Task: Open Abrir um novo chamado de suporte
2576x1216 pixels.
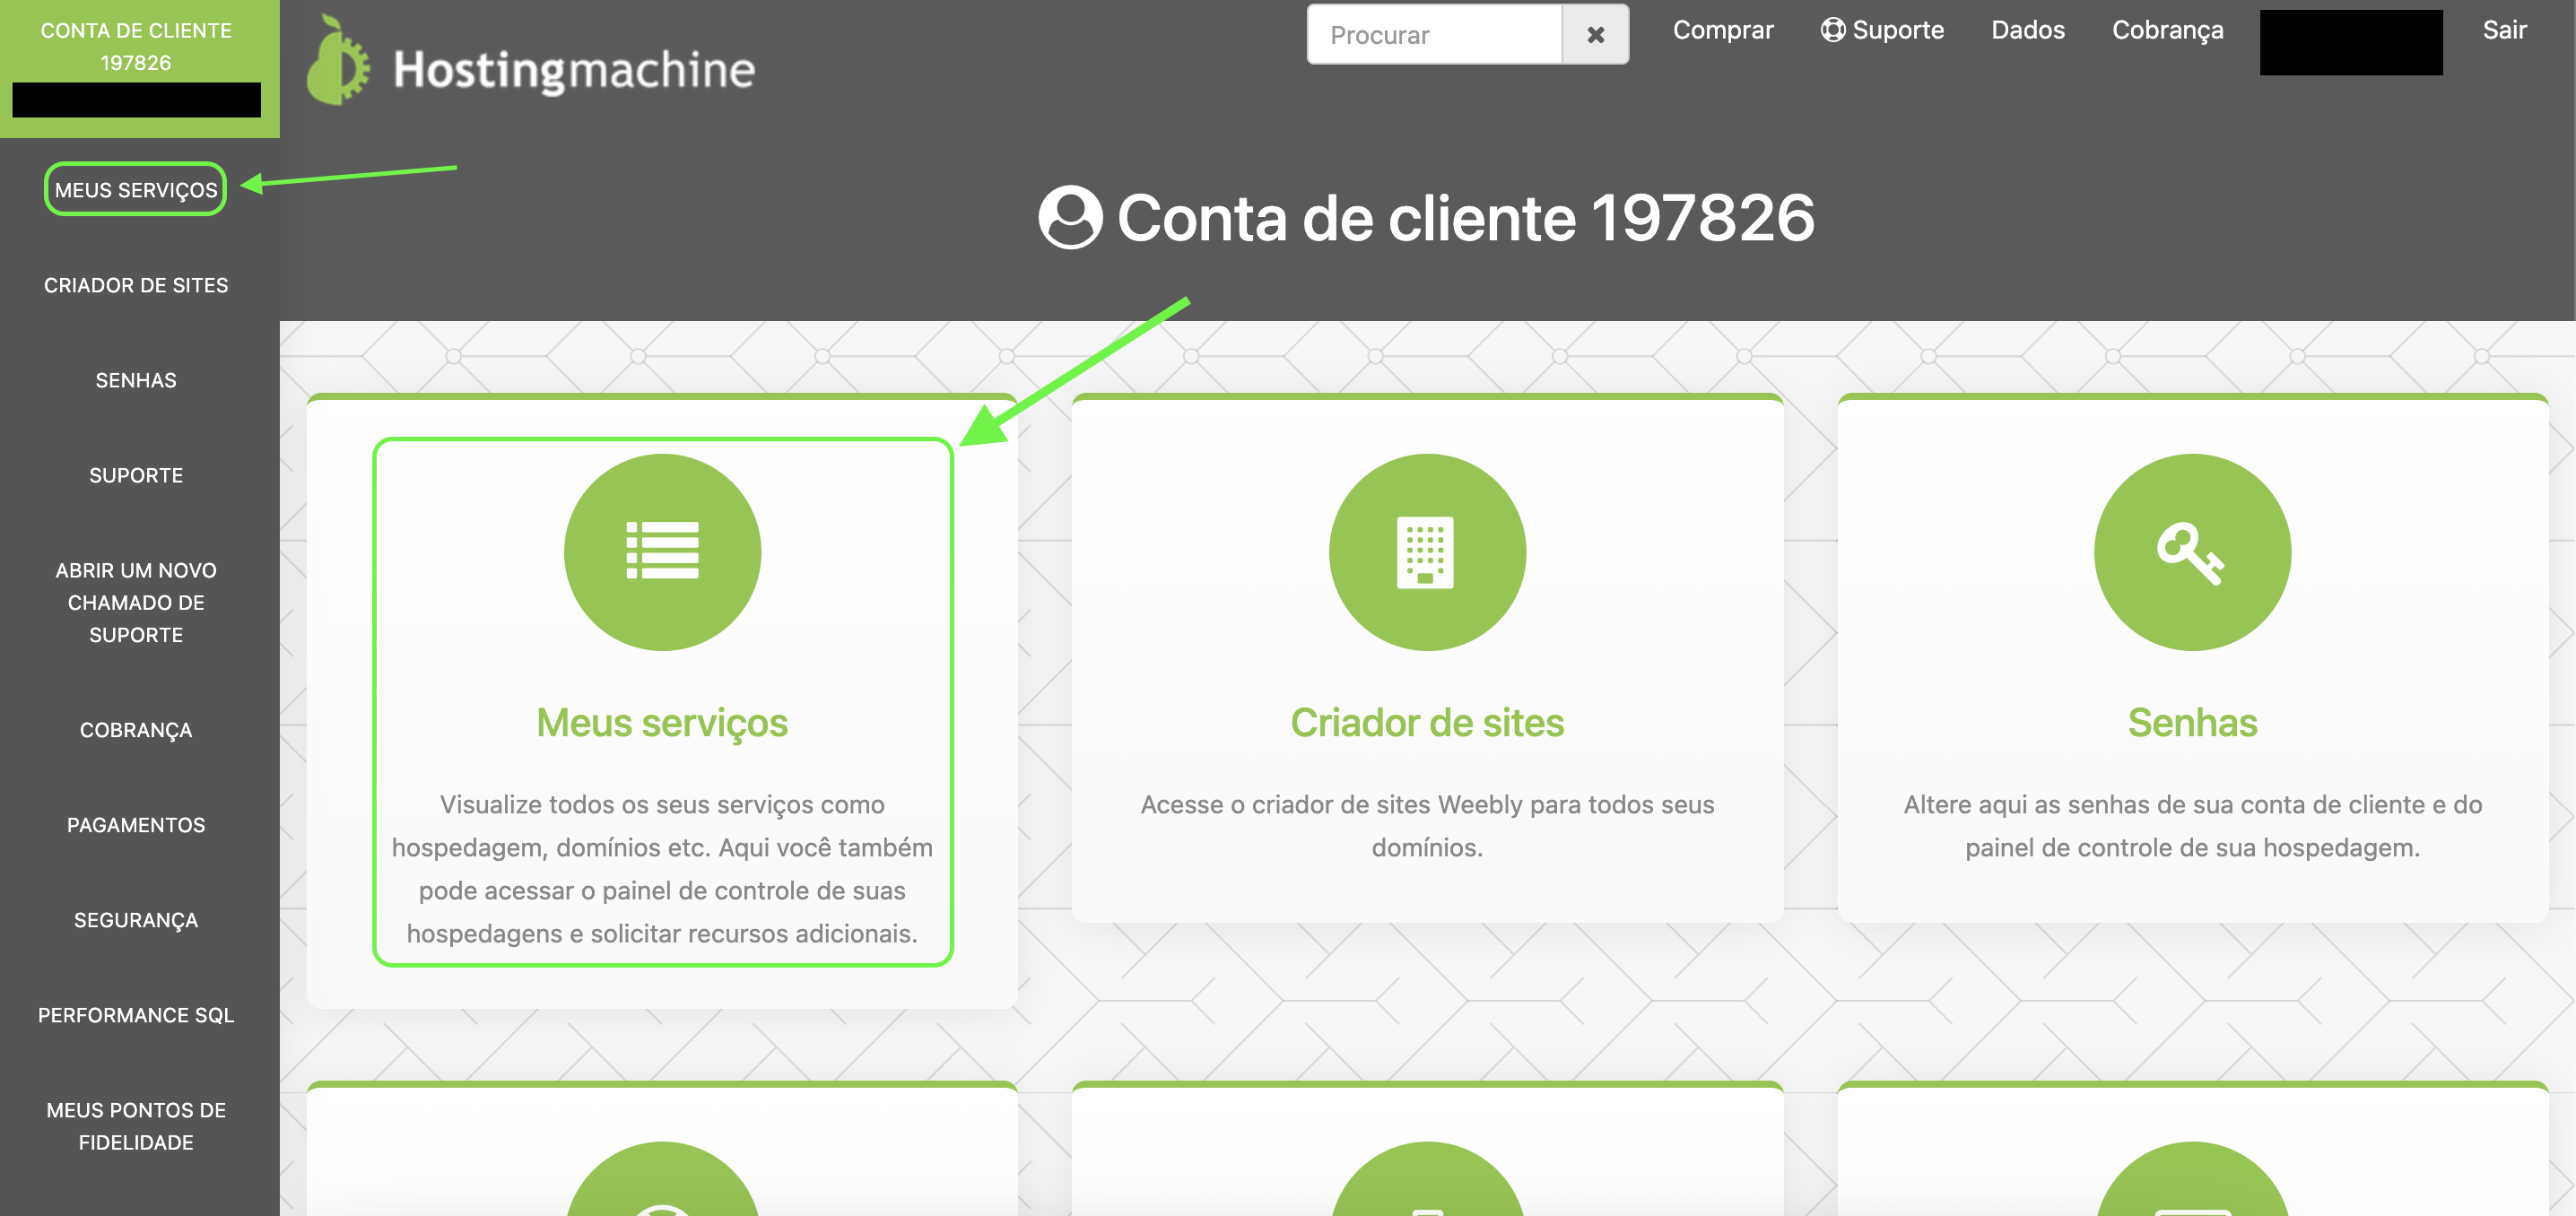Action: point(136,602)
